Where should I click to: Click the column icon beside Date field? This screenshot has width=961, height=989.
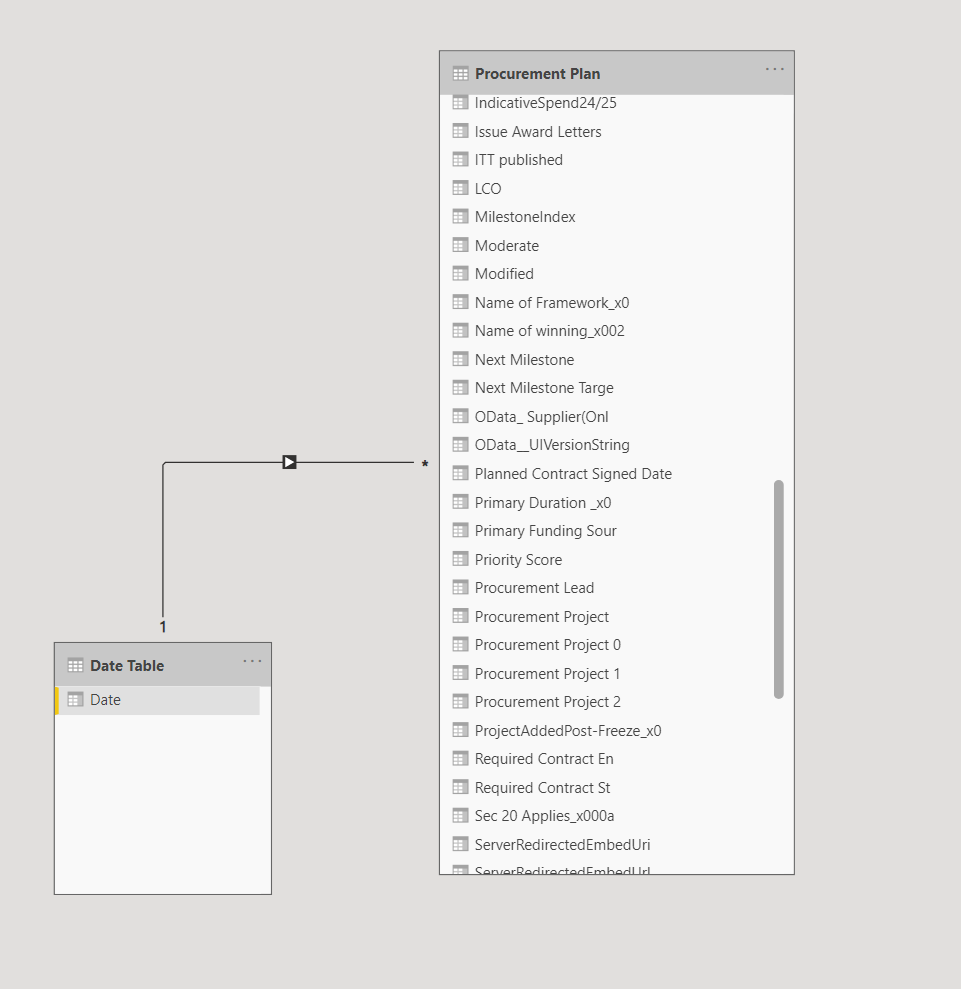coord(75,699)
